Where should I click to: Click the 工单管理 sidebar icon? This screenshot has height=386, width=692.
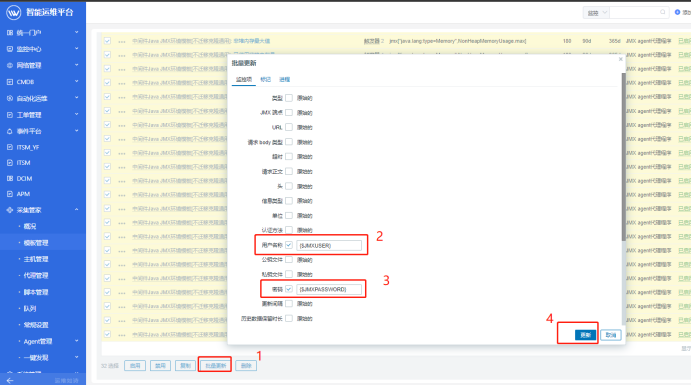click(x=10, y=115)
